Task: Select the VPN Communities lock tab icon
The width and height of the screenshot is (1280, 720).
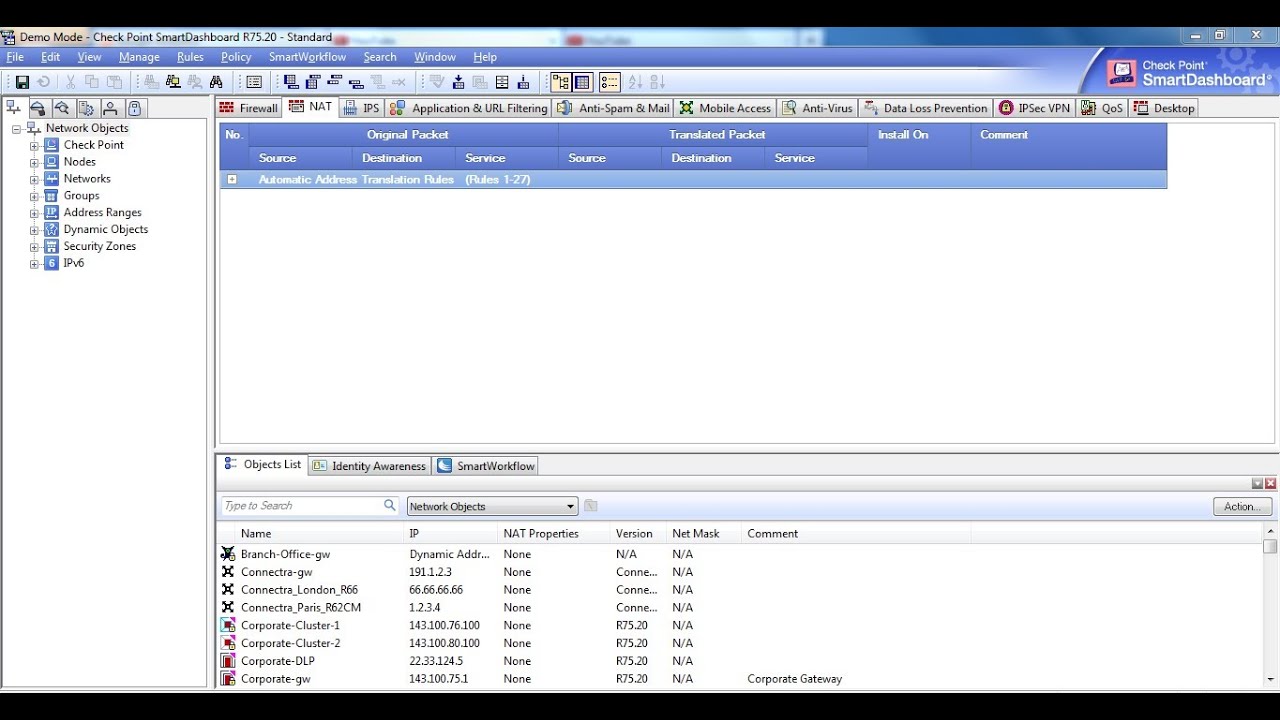Action: 135,108
